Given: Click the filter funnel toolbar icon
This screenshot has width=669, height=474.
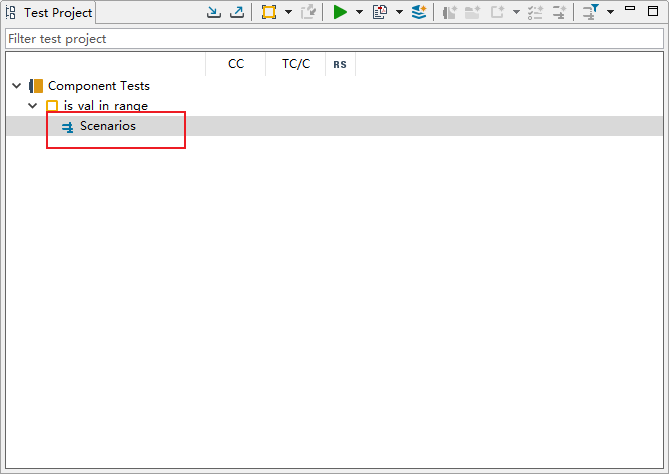Looking at the screenshot, I should pyautogui.click(x=591, y=12).
